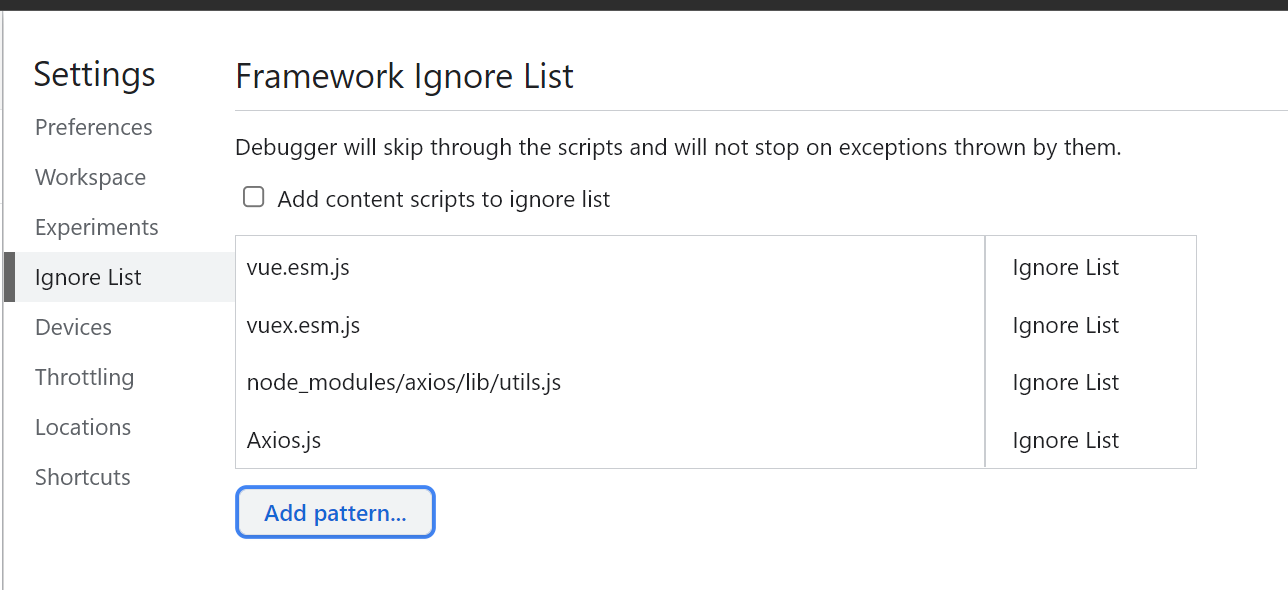This screenshot has height=590, width=1288.
Task: Switch to the Workspace settings tab
Action: pyautogui.click(x=90, y=177)
